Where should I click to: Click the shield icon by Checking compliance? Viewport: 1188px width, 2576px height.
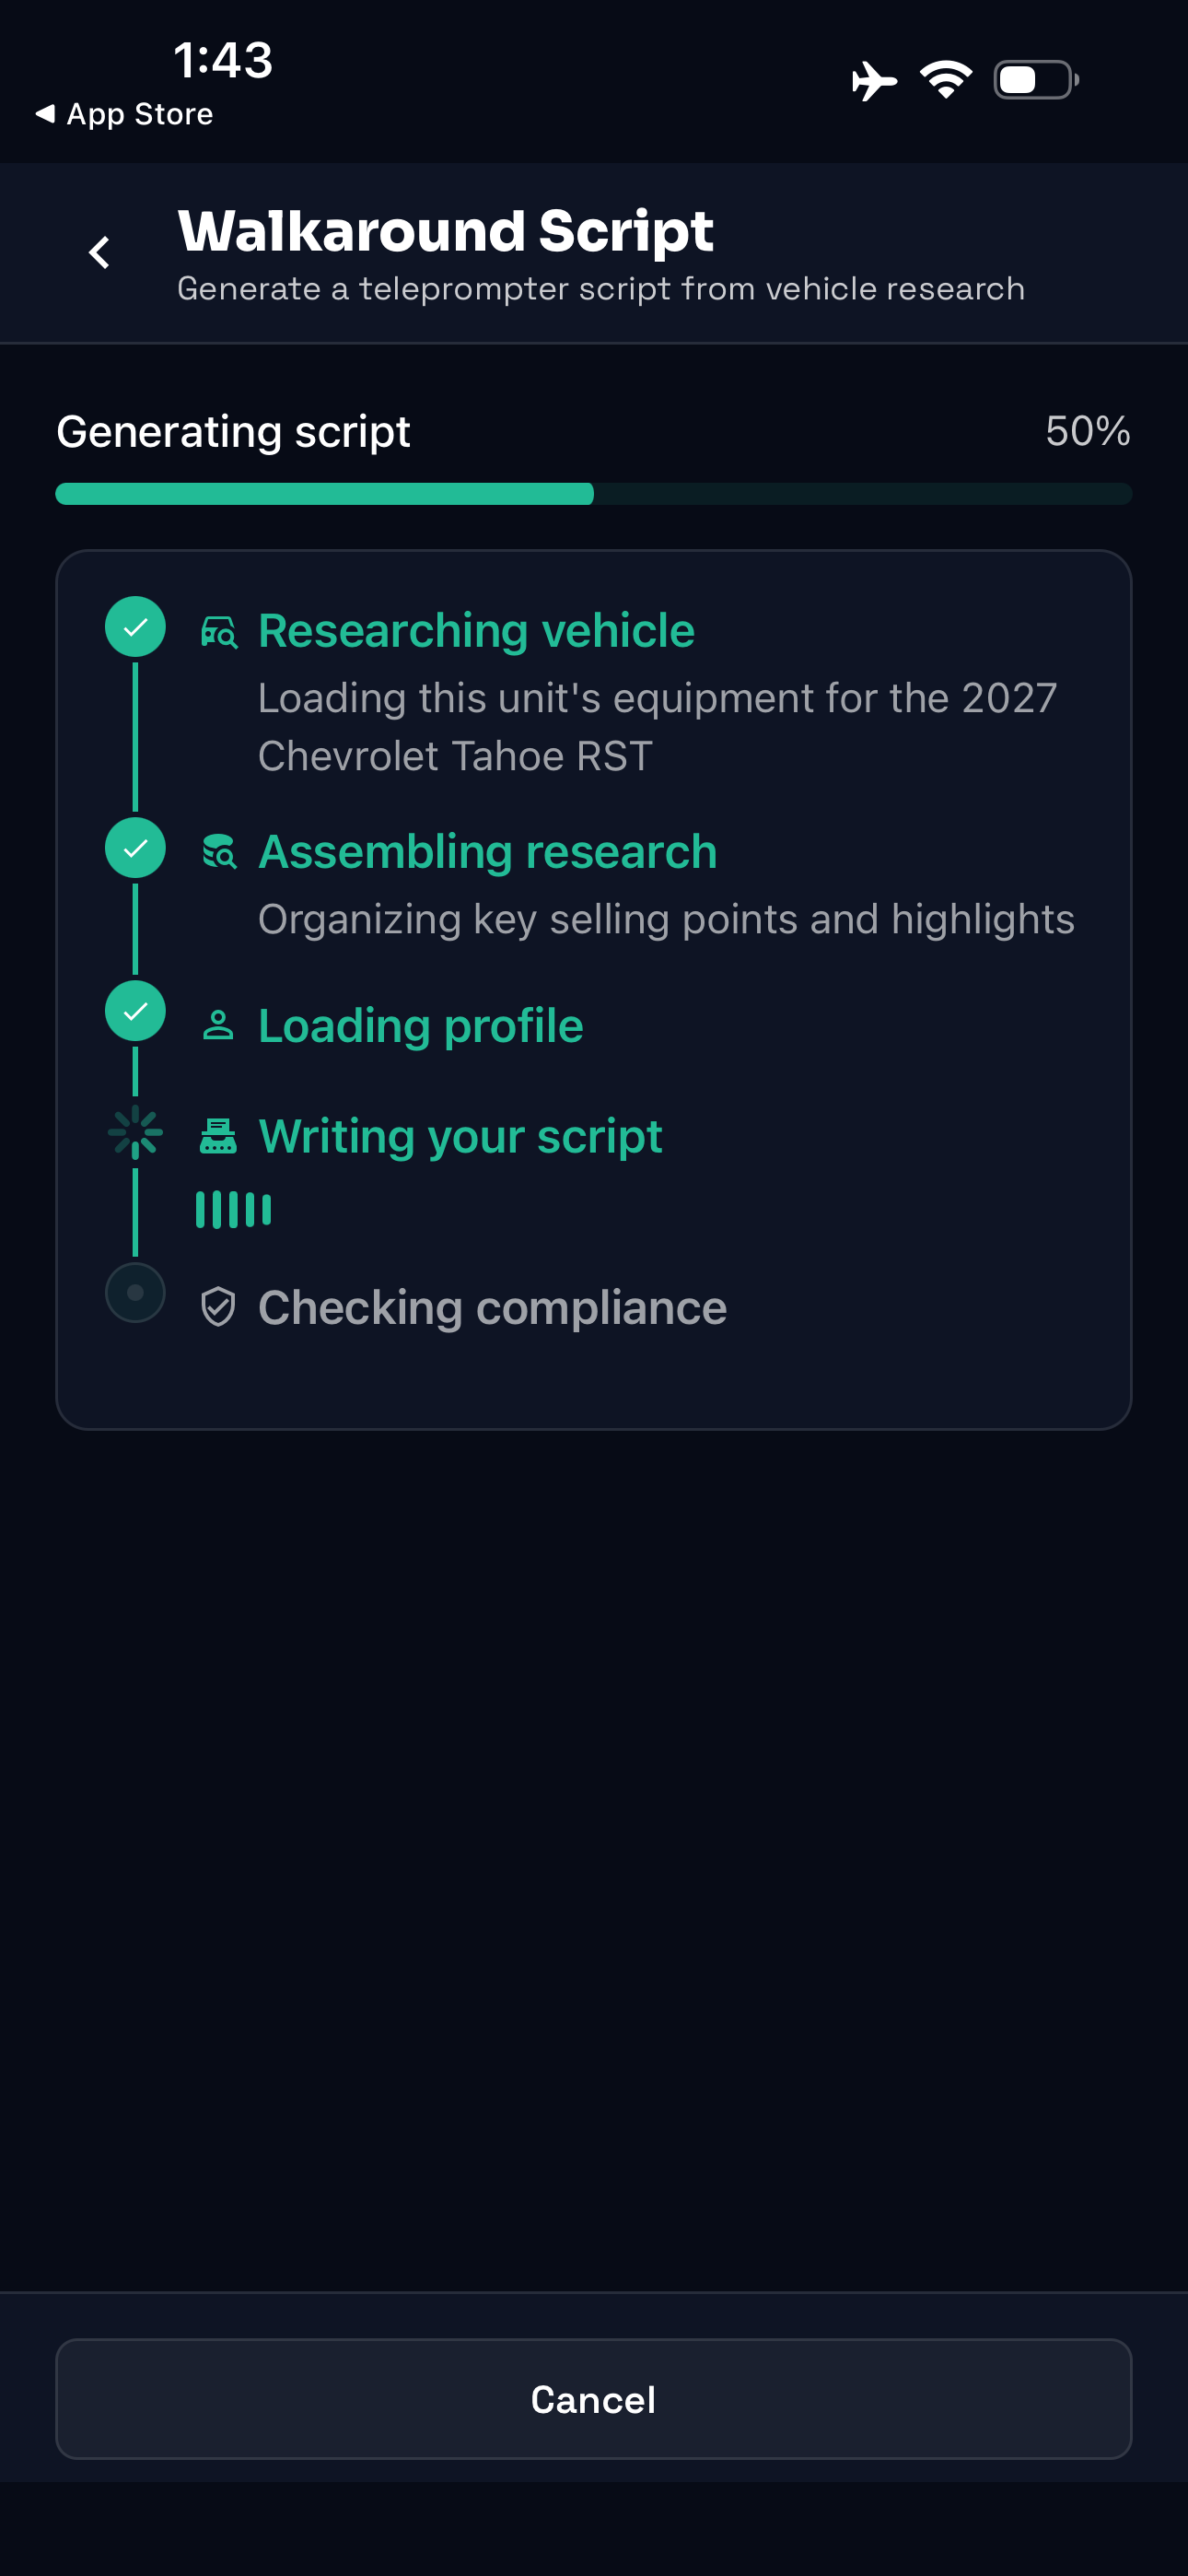[x=218, y=1308]
